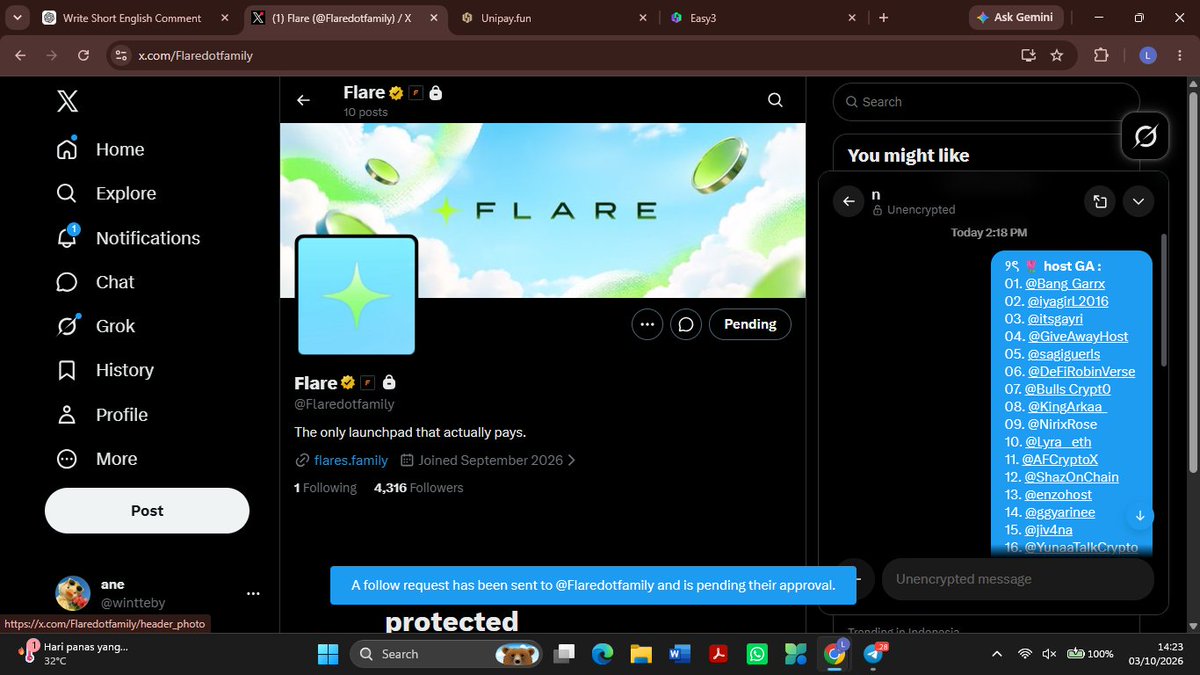Click the browser back arrow
Viewport: 1200px width, 675px height.
pos(20,56)
